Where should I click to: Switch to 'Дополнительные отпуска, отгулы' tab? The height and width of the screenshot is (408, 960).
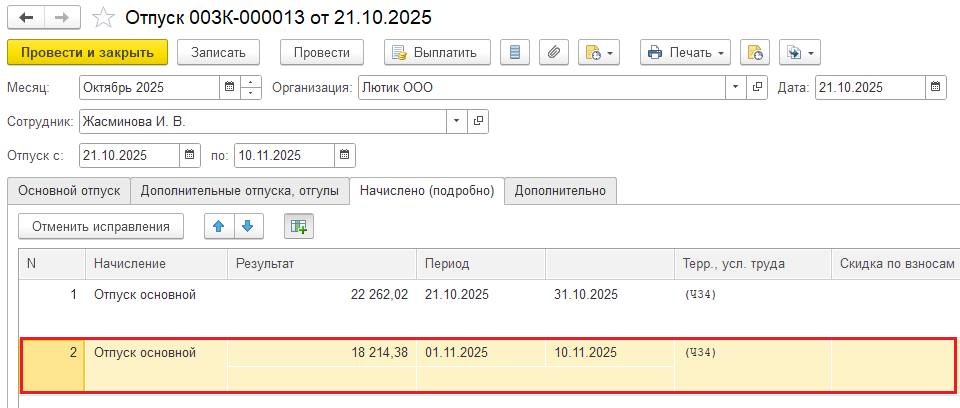(x=239, y=191)
